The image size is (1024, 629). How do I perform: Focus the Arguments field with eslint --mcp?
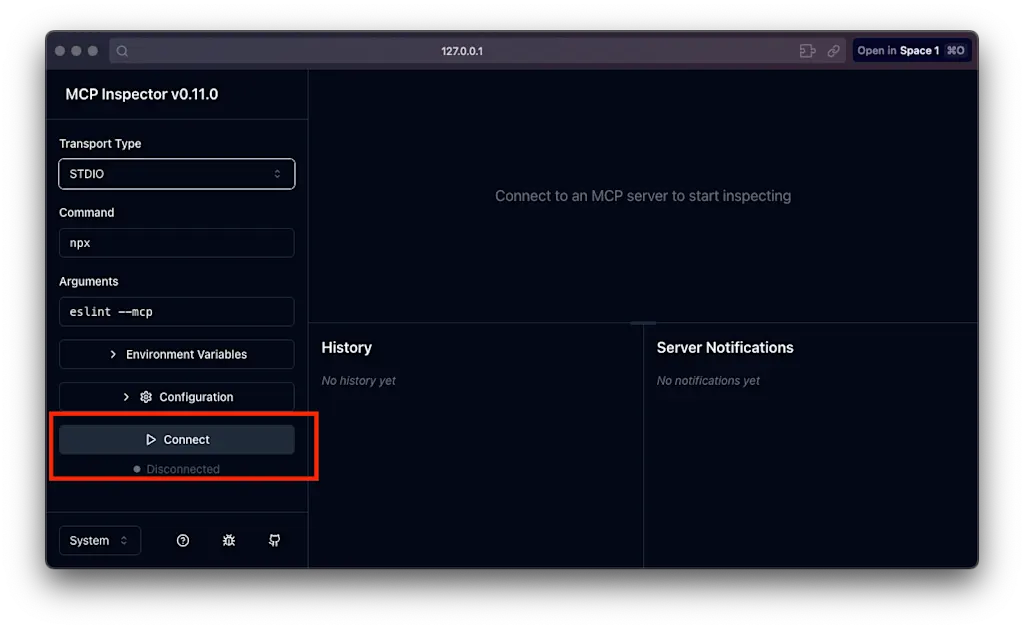[x=176, y=312]
